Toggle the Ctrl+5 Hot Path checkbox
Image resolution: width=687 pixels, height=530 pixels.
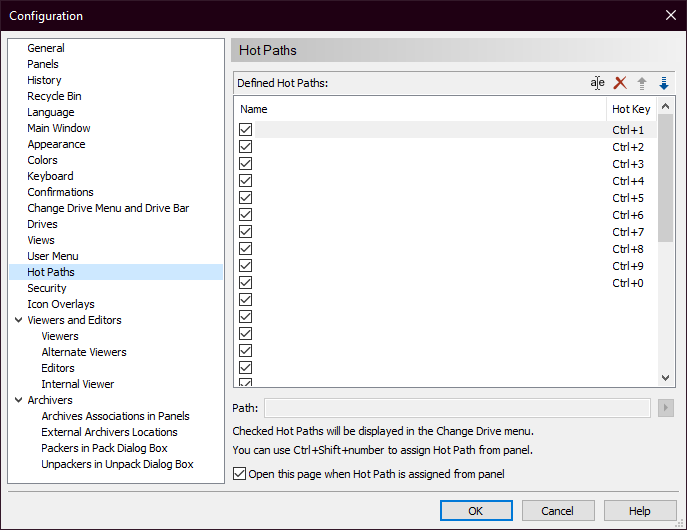(x=246, y=198)
